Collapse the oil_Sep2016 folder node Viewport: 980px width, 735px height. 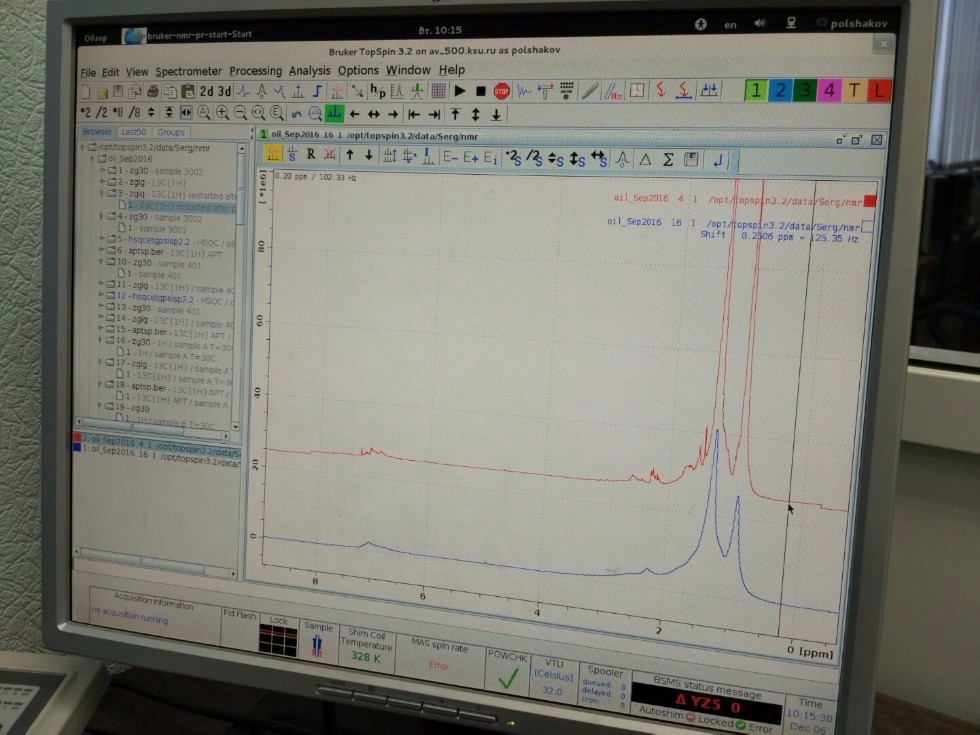pos(92,158)
